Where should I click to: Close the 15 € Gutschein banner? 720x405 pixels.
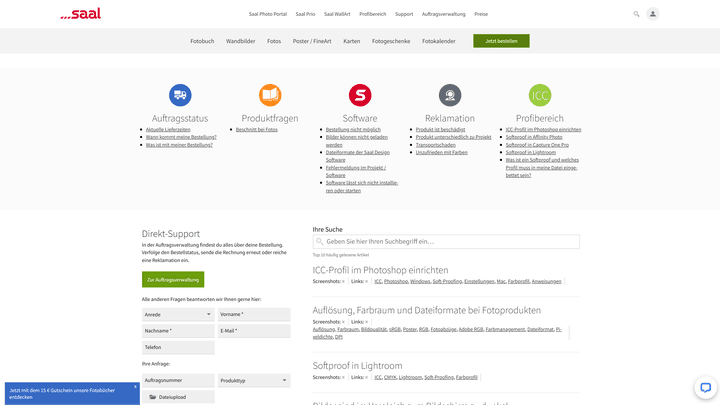tap(134, 385)
